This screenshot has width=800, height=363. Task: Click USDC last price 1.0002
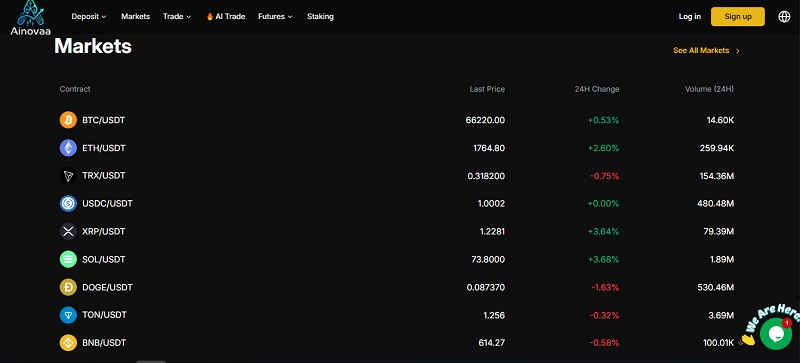491,204
